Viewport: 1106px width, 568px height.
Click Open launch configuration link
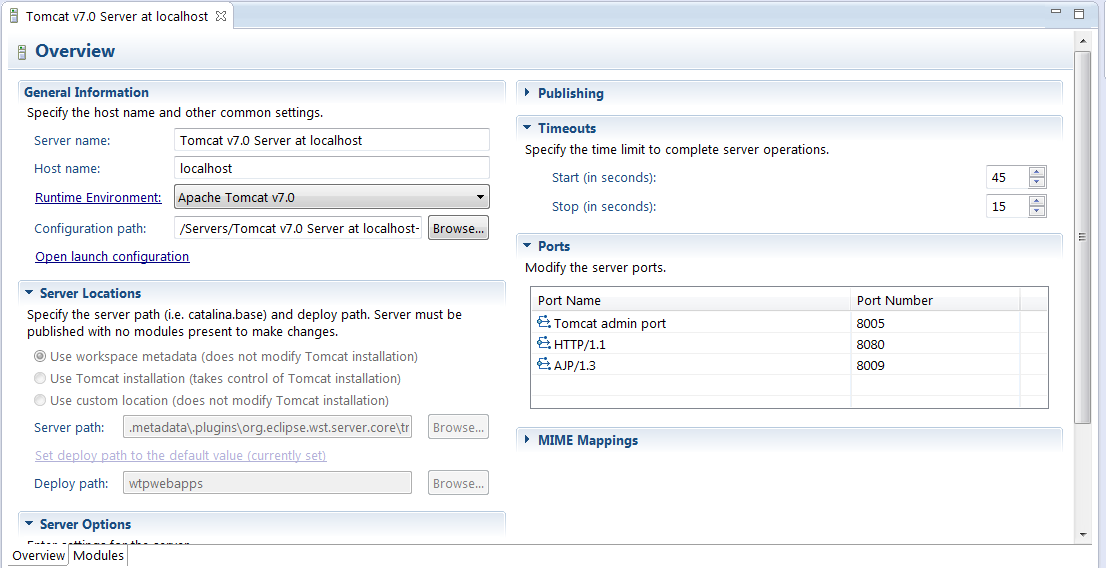[112, 256]
